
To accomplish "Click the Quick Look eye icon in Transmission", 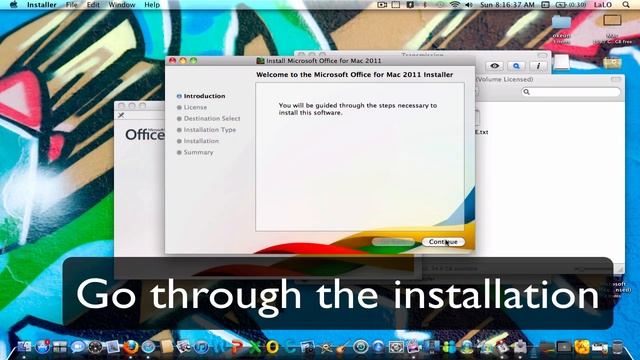I will click(495, 66).
